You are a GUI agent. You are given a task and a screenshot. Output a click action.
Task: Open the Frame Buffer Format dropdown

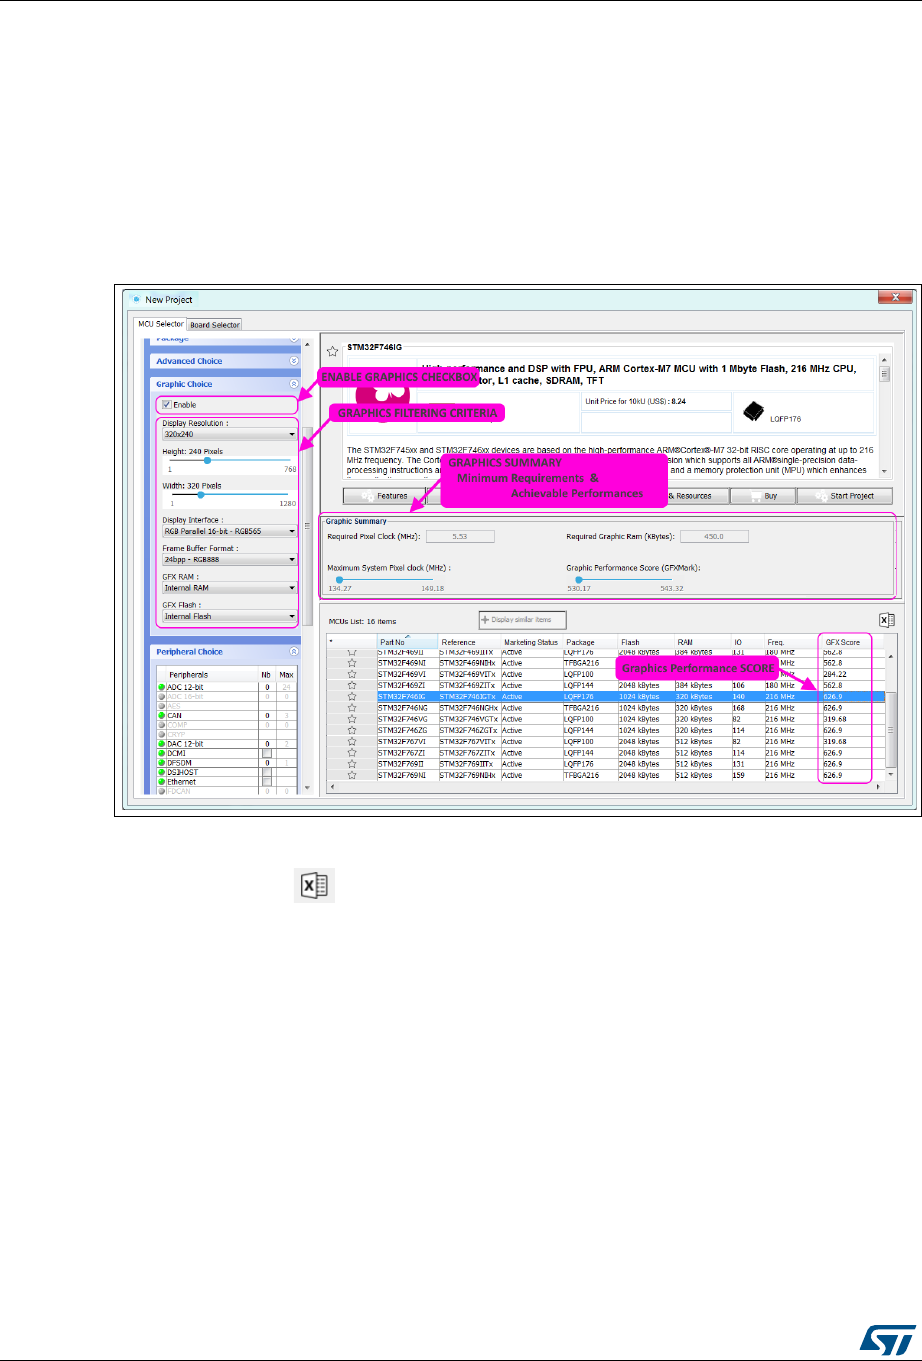(x=229, y=560)
